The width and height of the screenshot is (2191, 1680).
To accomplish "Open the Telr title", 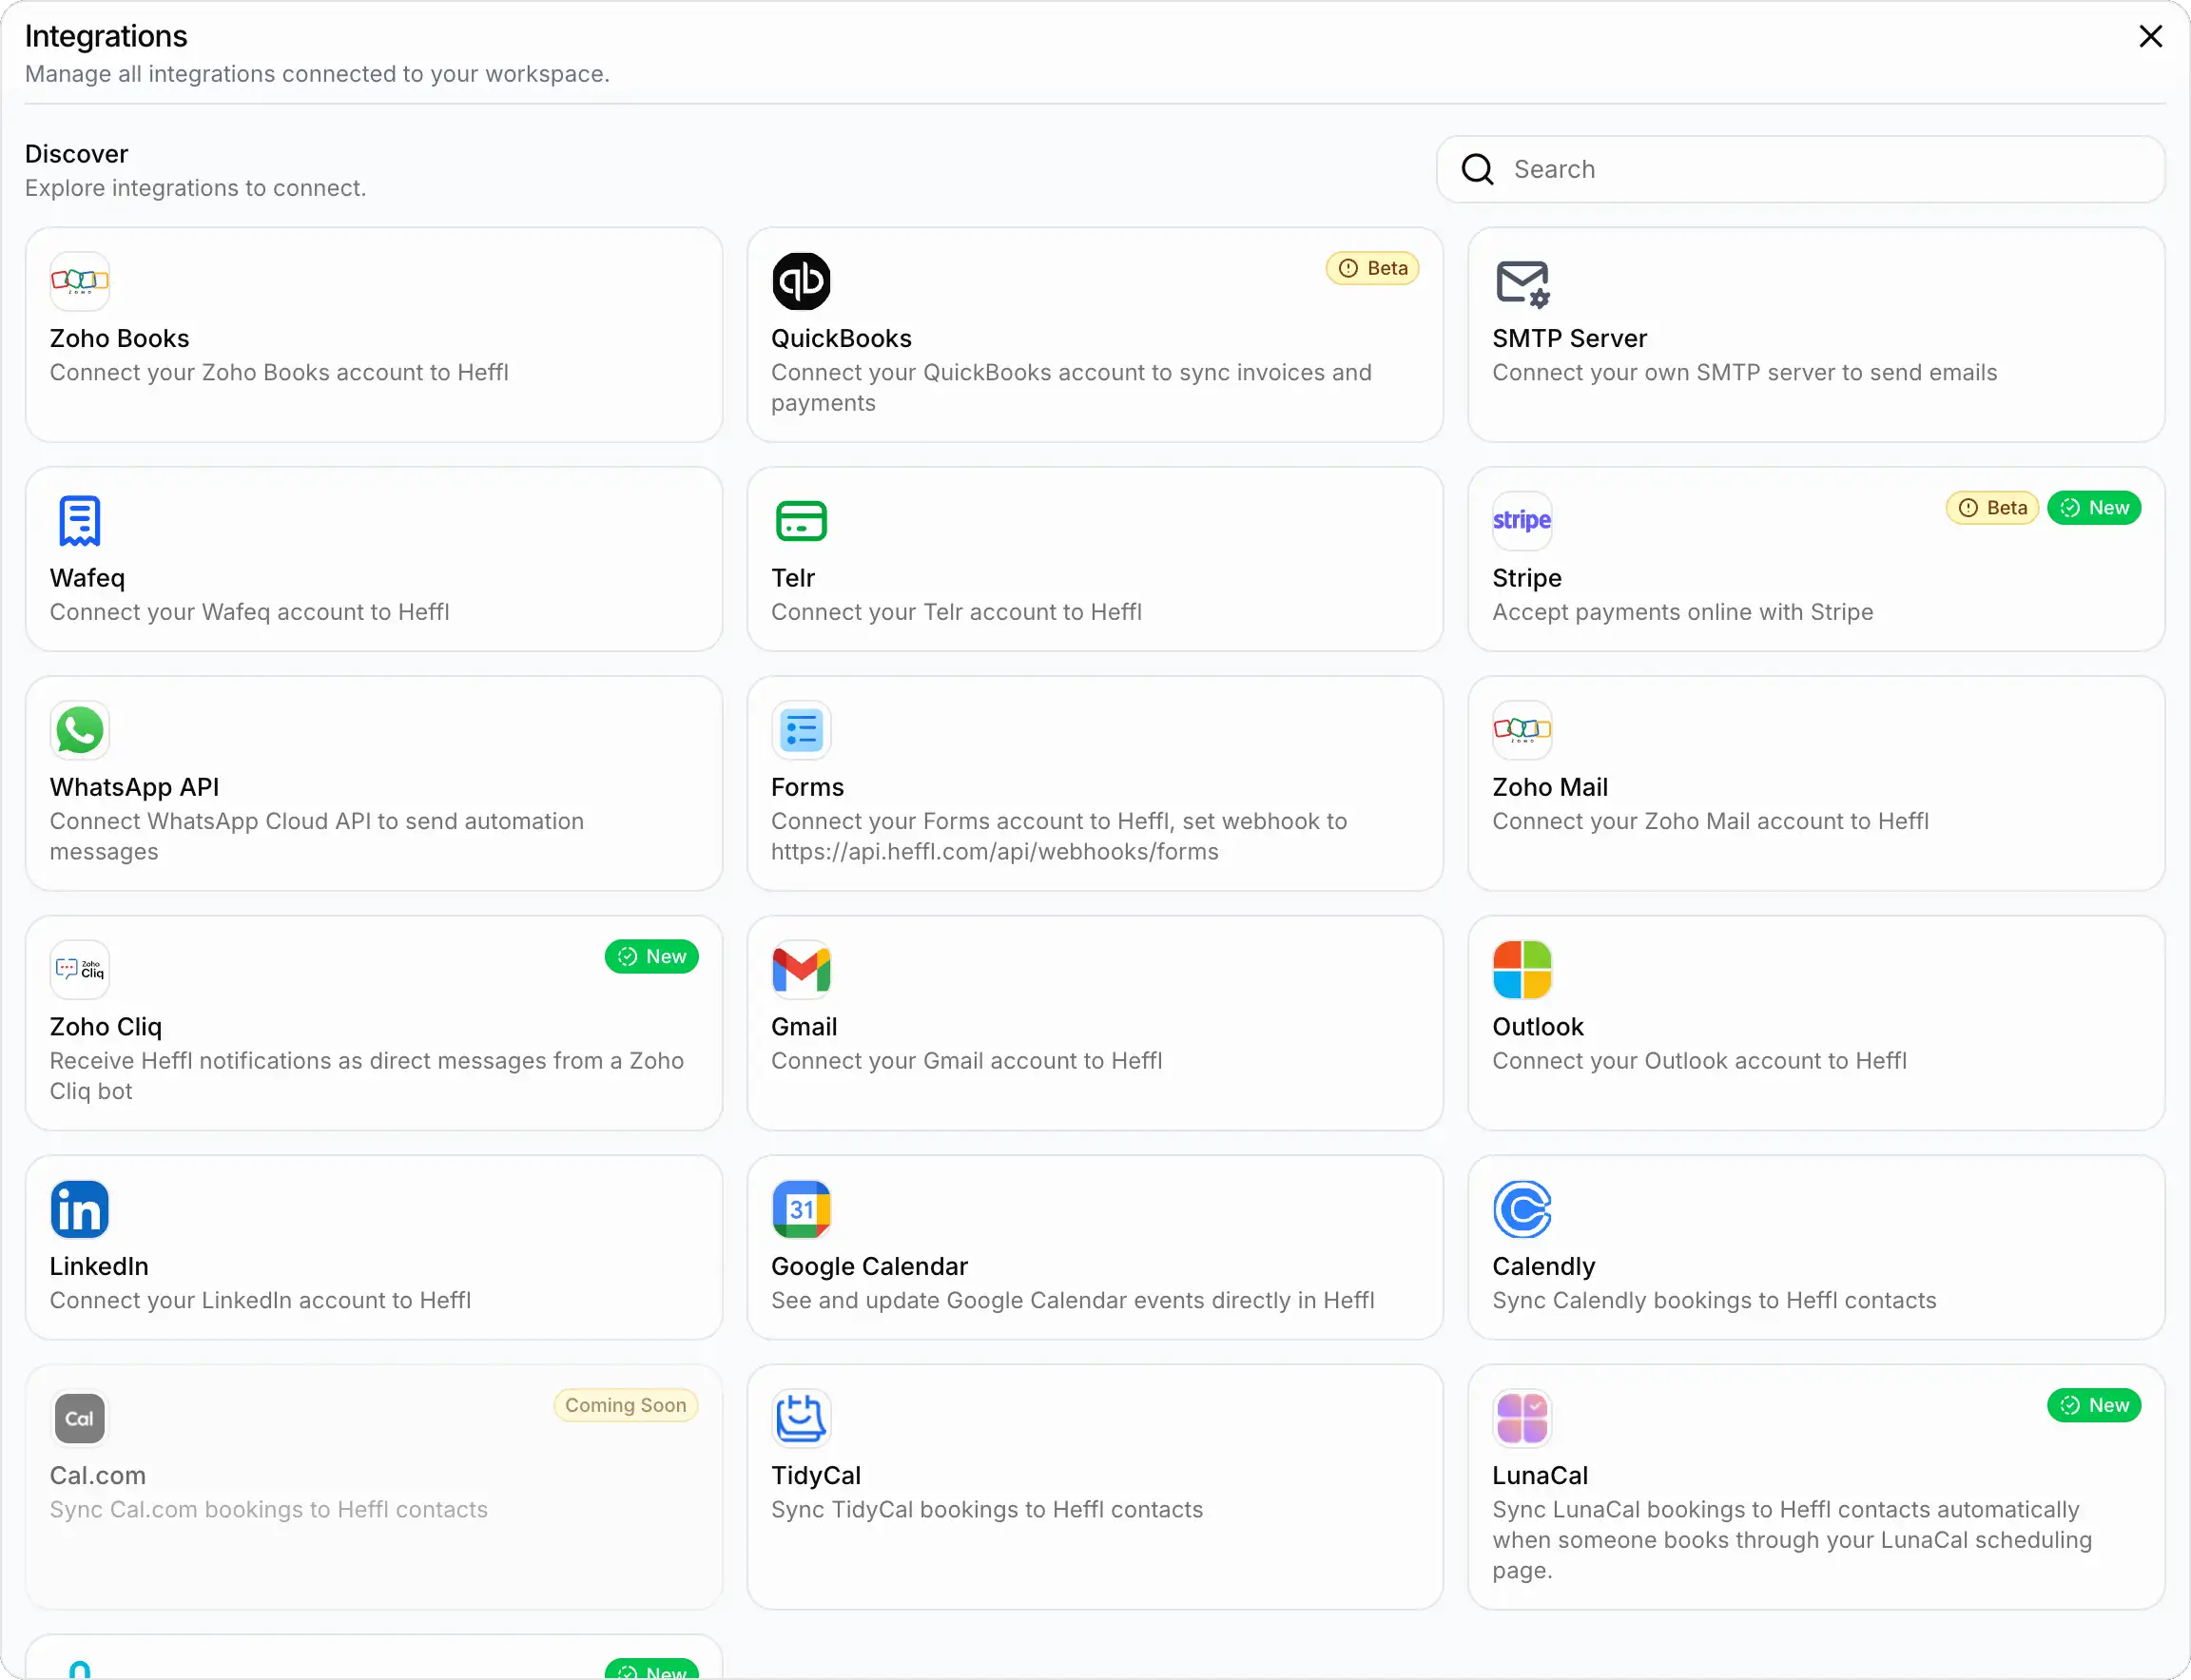I will [x=793, y=578].
